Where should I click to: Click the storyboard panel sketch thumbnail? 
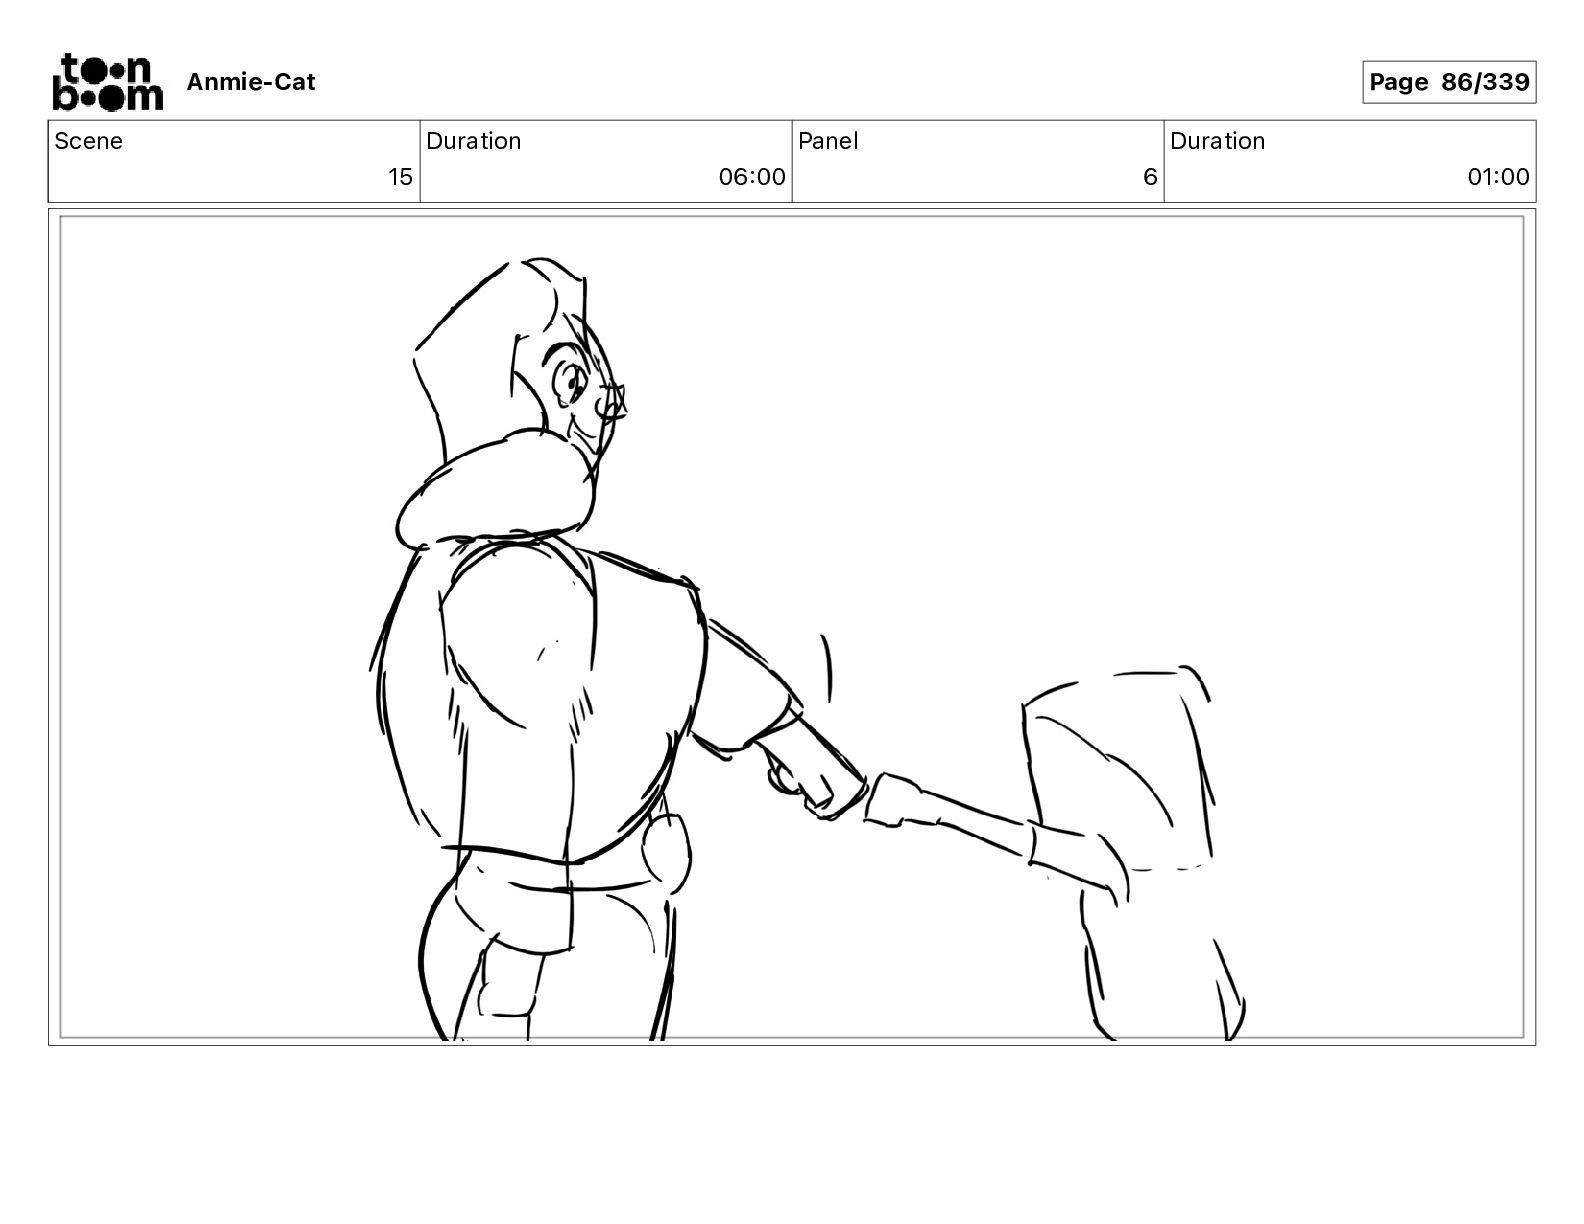(792, 628)
